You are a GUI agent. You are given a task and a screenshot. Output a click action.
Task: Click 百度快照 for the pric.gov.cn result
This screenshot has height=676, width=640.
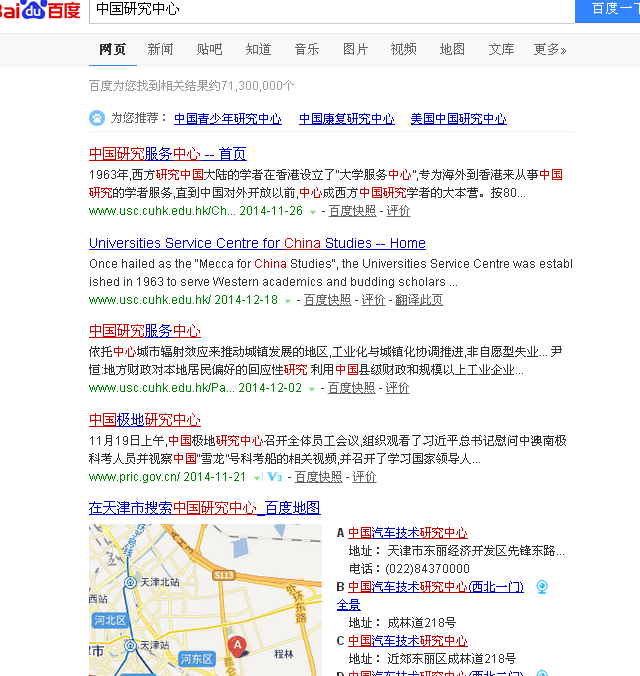click(318, 477)
